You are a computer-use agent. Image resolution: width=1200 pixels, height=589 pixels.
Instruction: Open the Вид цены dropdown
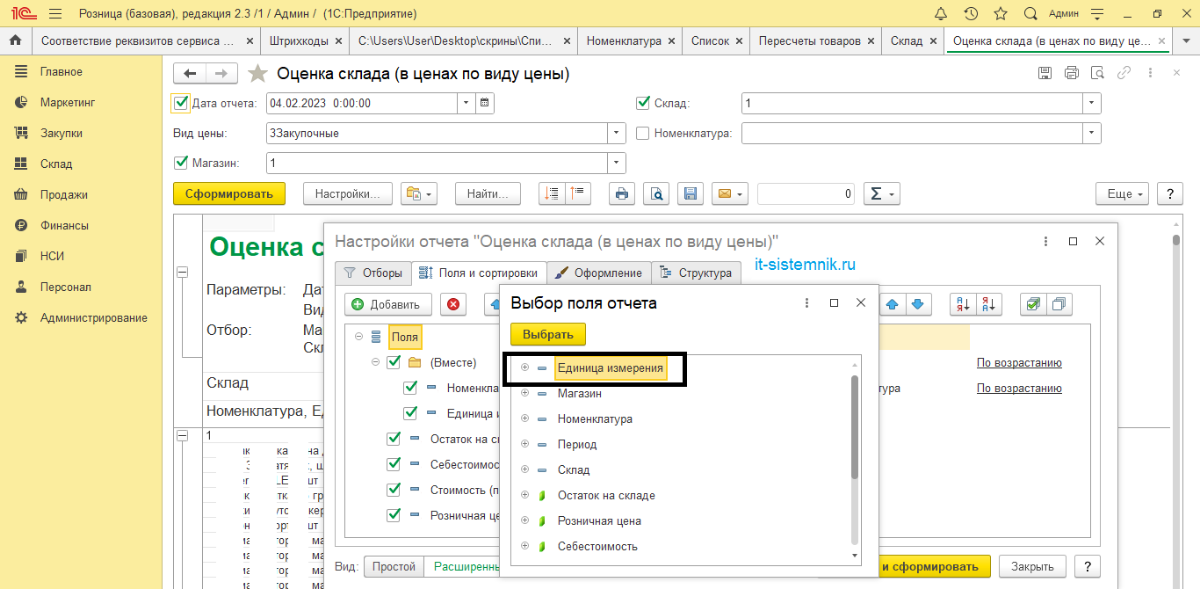(x=617, y=133)
